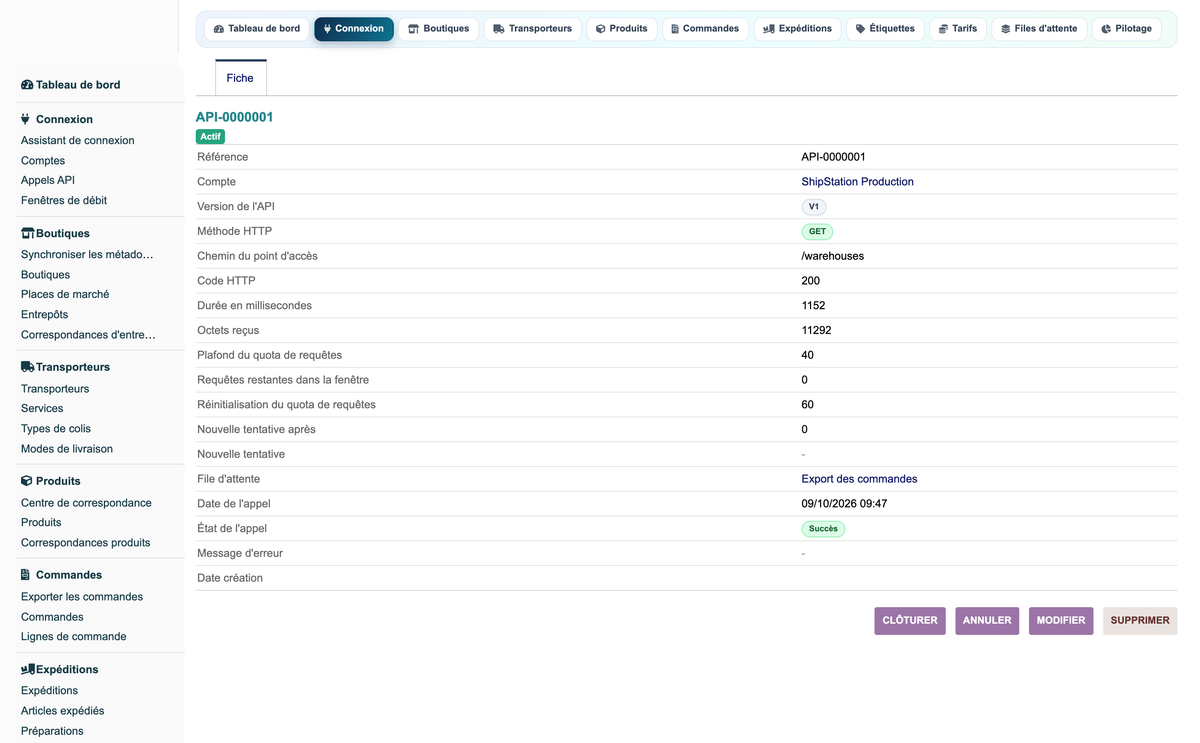Screen dimensions: 1200x743
Task: Click the pie chart icon beside Pilotage
Action: coord(1106,29)
